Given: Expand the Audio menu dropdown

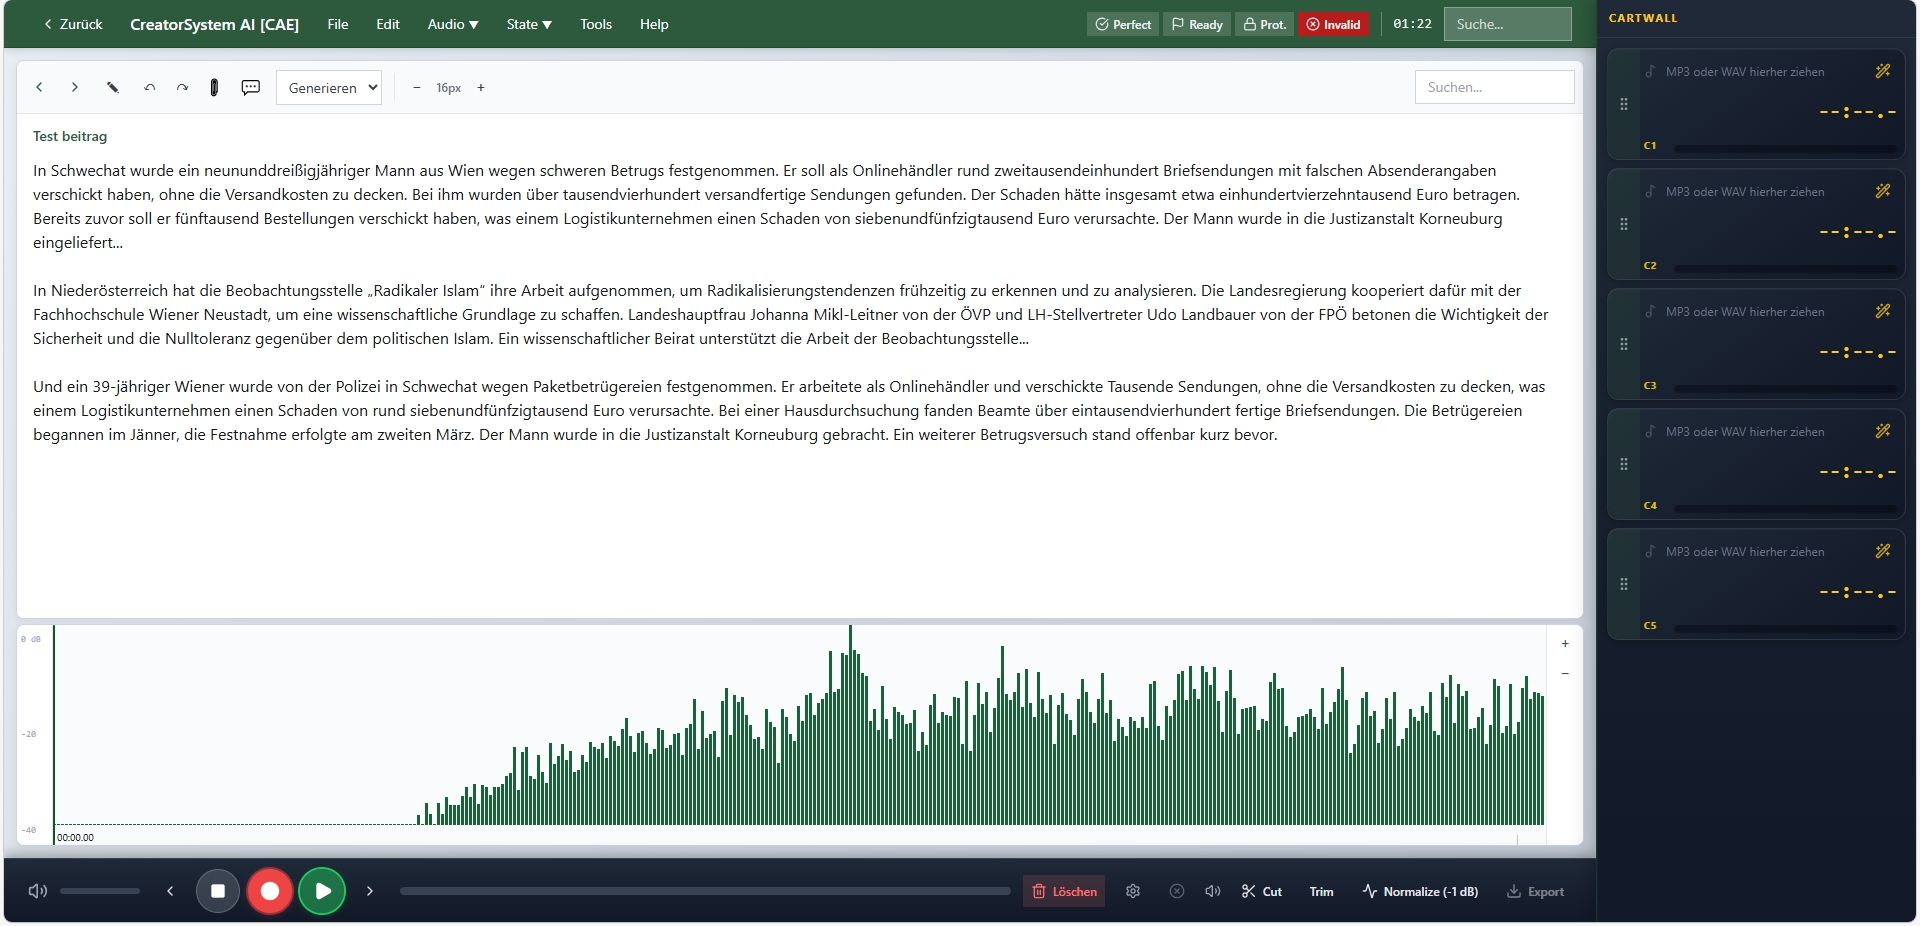Looking at the screenshot, I should [x=451, y=24].
